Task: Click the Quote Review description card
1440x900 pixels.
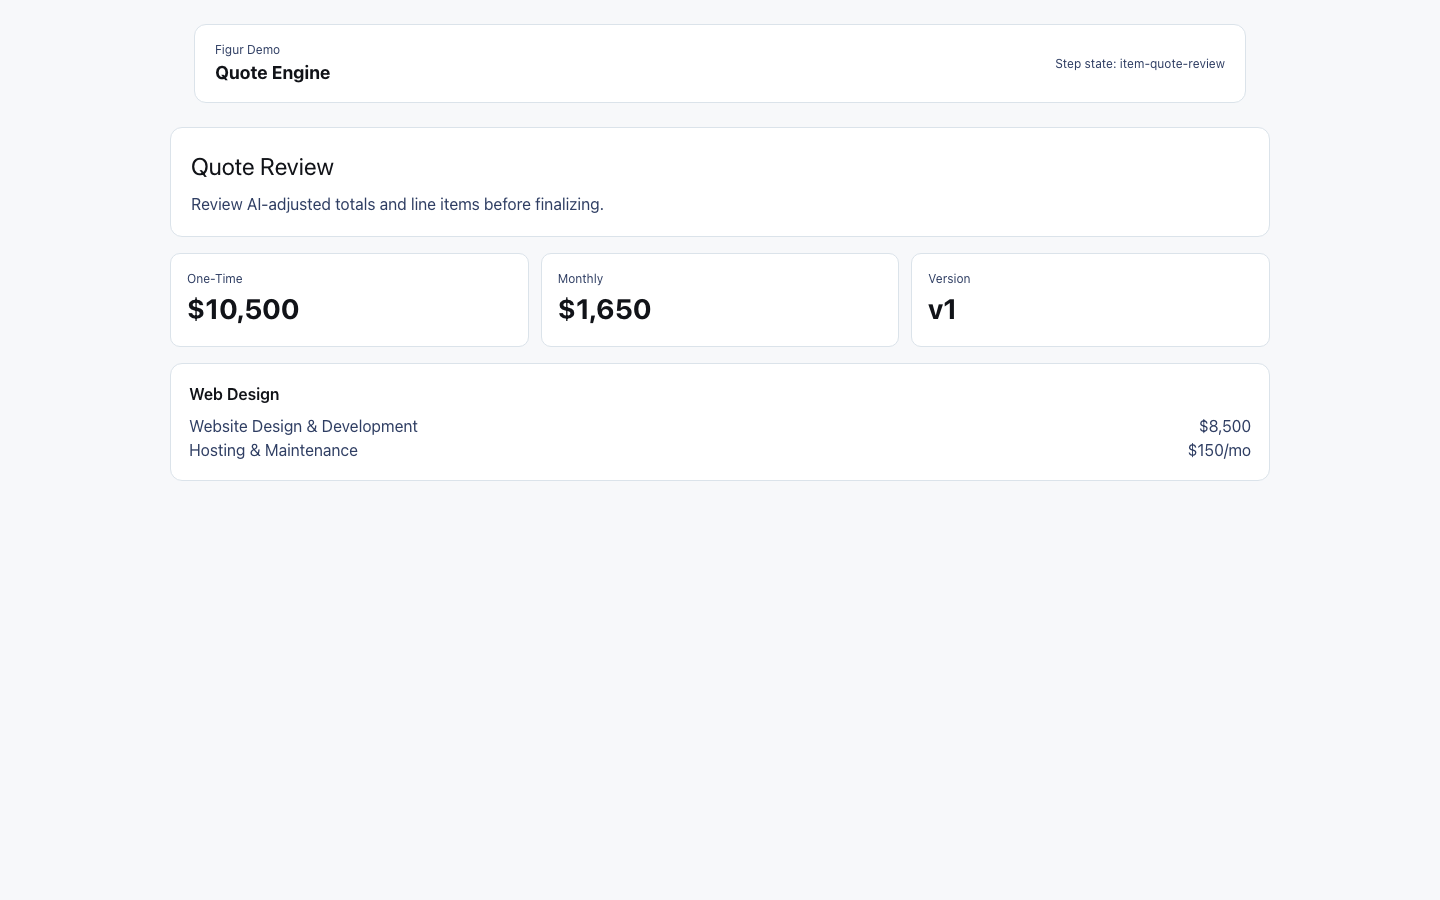Action: pos(719,182)
